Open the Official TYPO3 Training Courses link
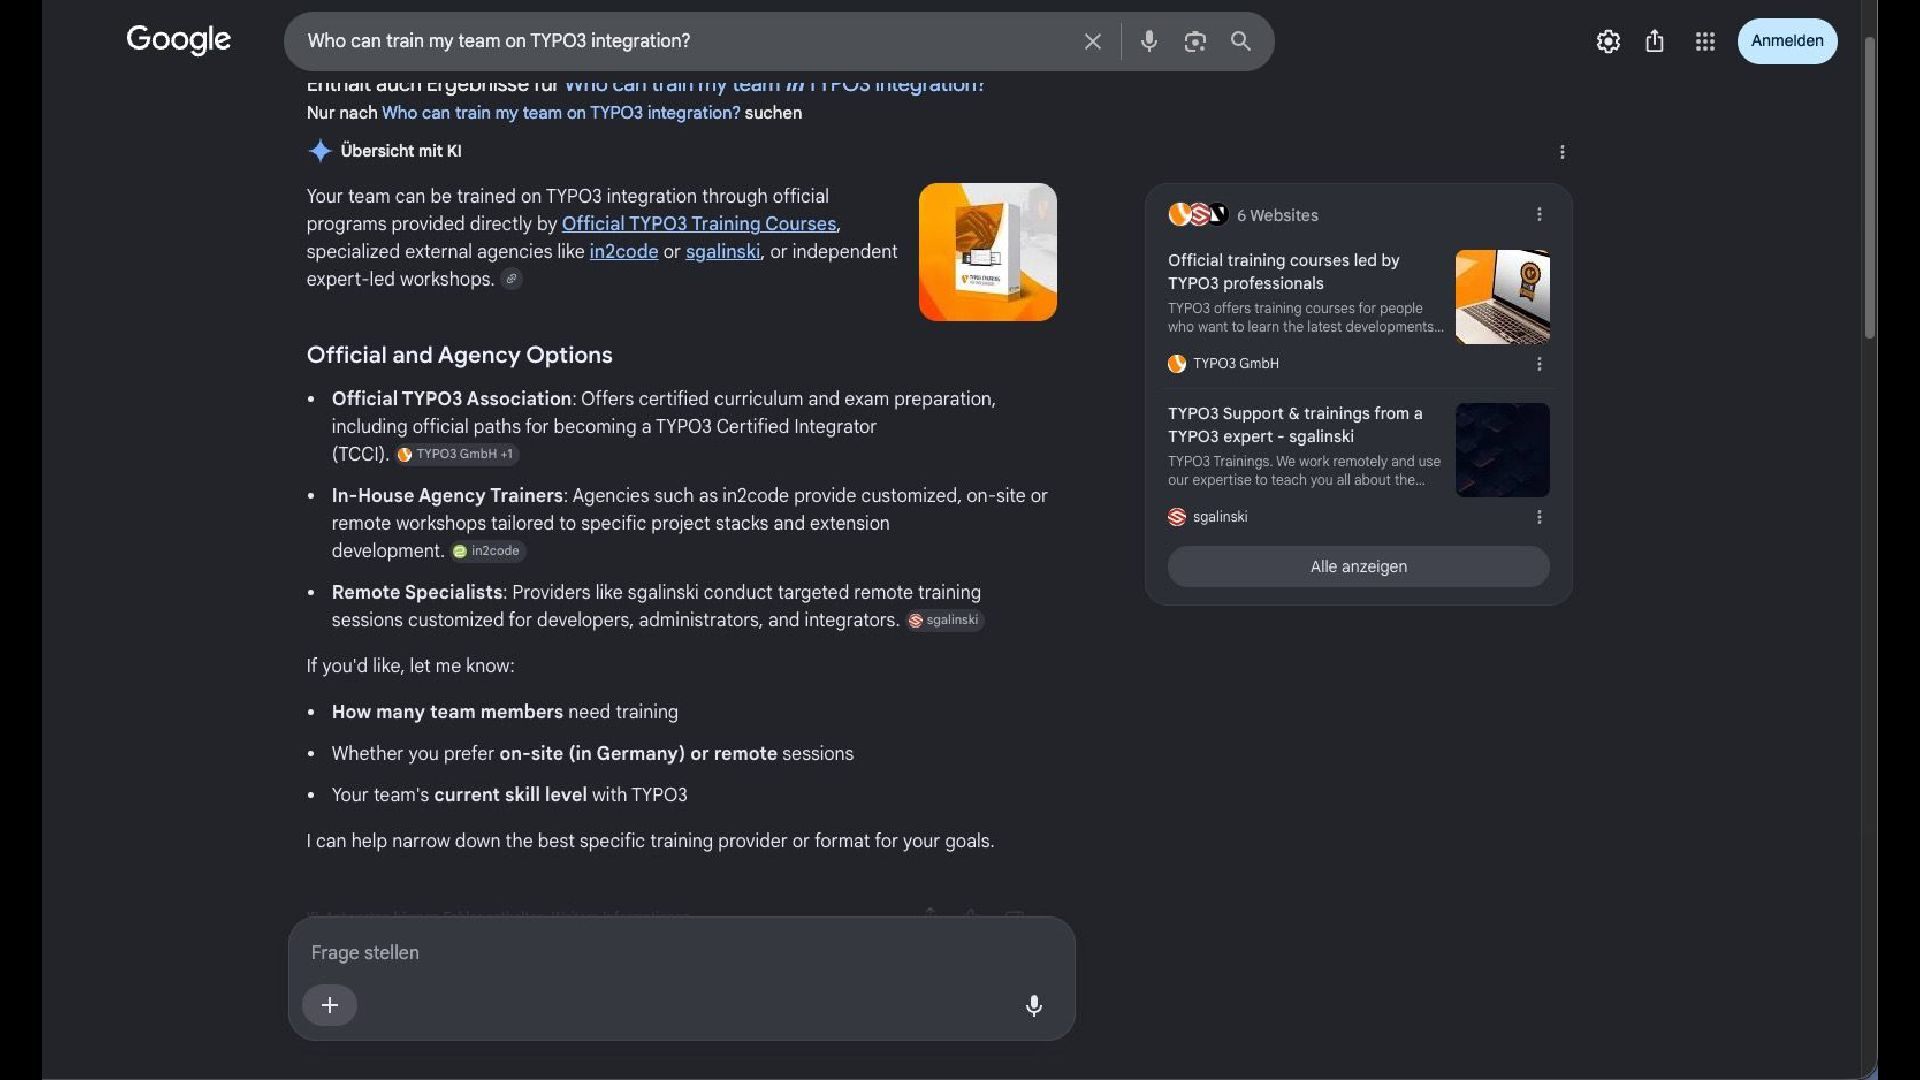 pos(698,224)
